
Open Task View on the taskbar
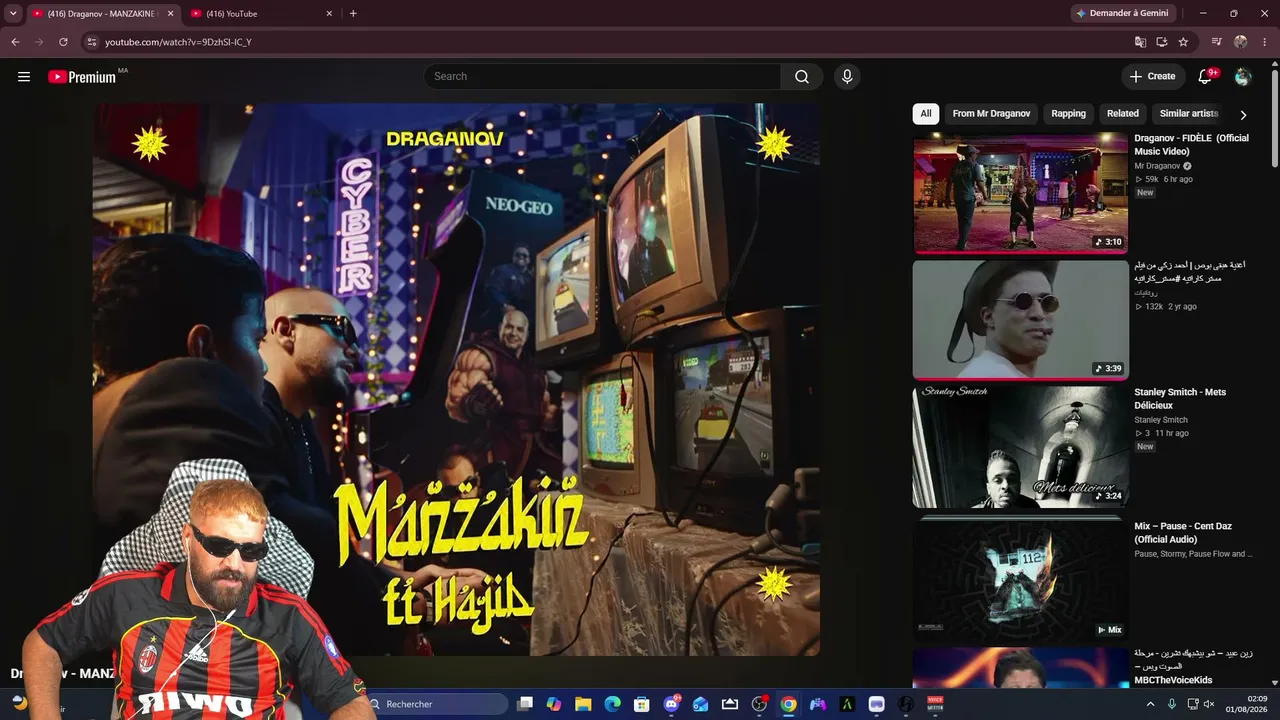pos(525,704)
